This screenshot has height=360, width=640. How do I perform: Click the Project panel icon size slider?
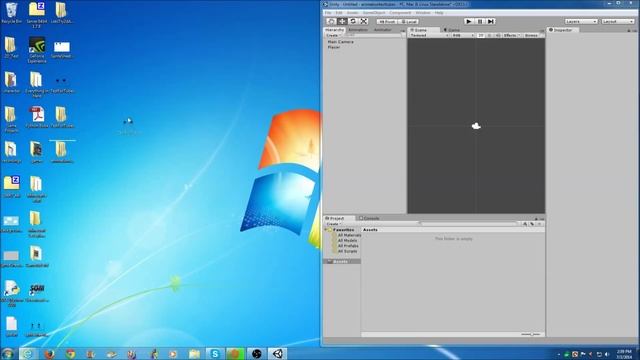tap(531, 334)
